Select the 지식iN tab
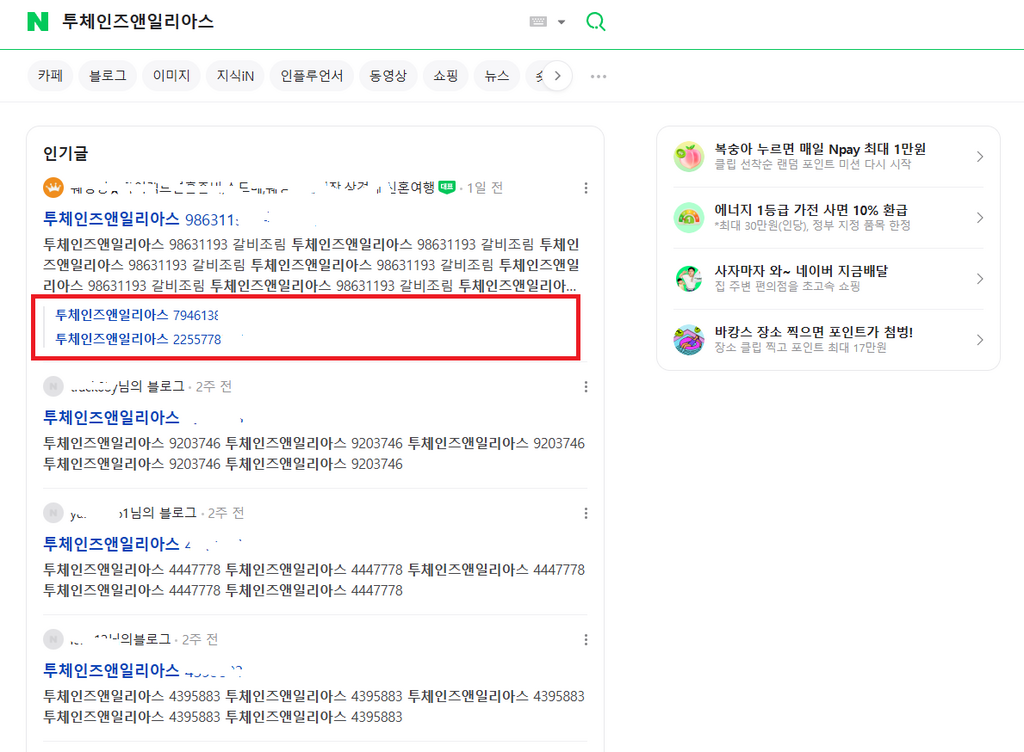This screenshot has width=1024, height=752. click(x=235, y=76)
